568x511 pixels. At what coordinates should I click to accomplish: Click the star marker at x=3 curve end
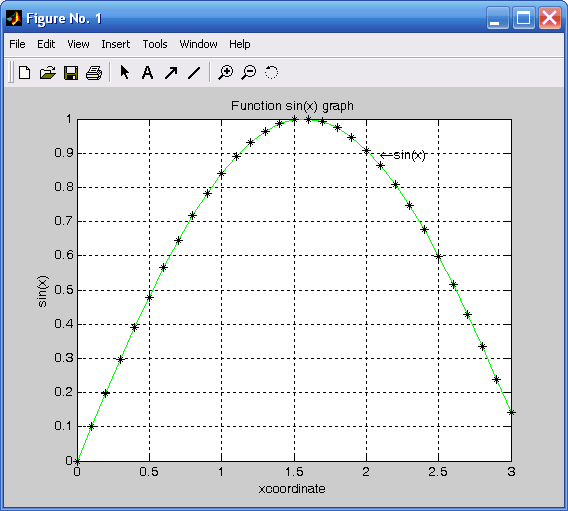pos(511,412)
